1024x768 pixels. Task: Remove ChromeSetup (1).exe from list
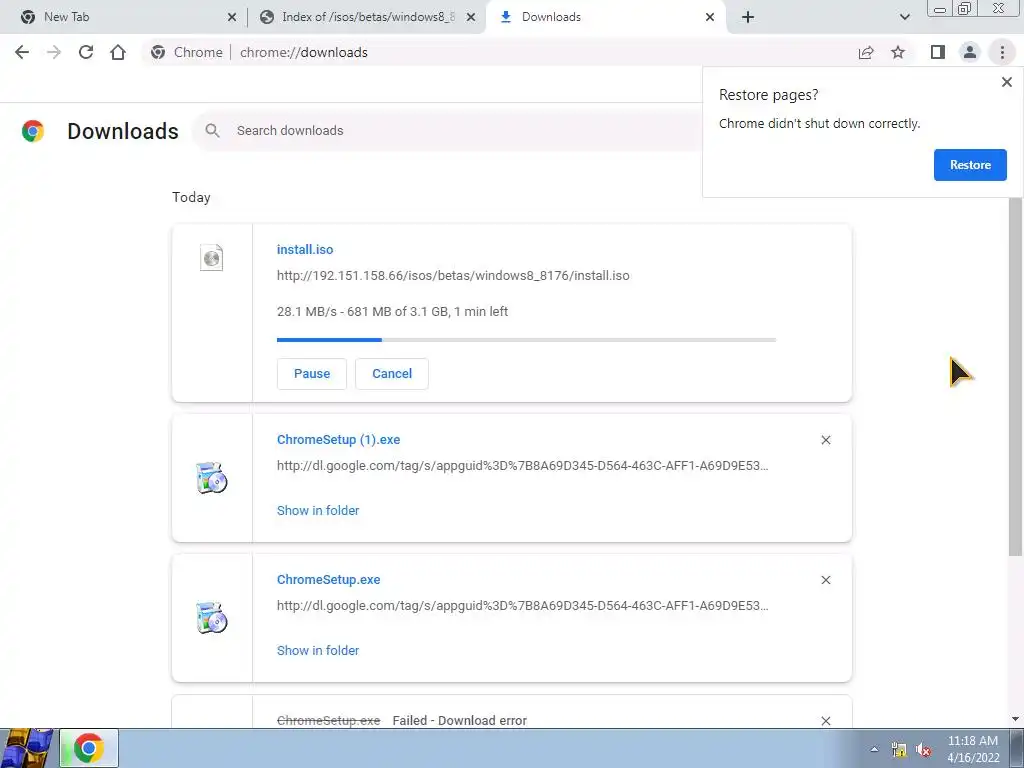(x=825, y=440)
